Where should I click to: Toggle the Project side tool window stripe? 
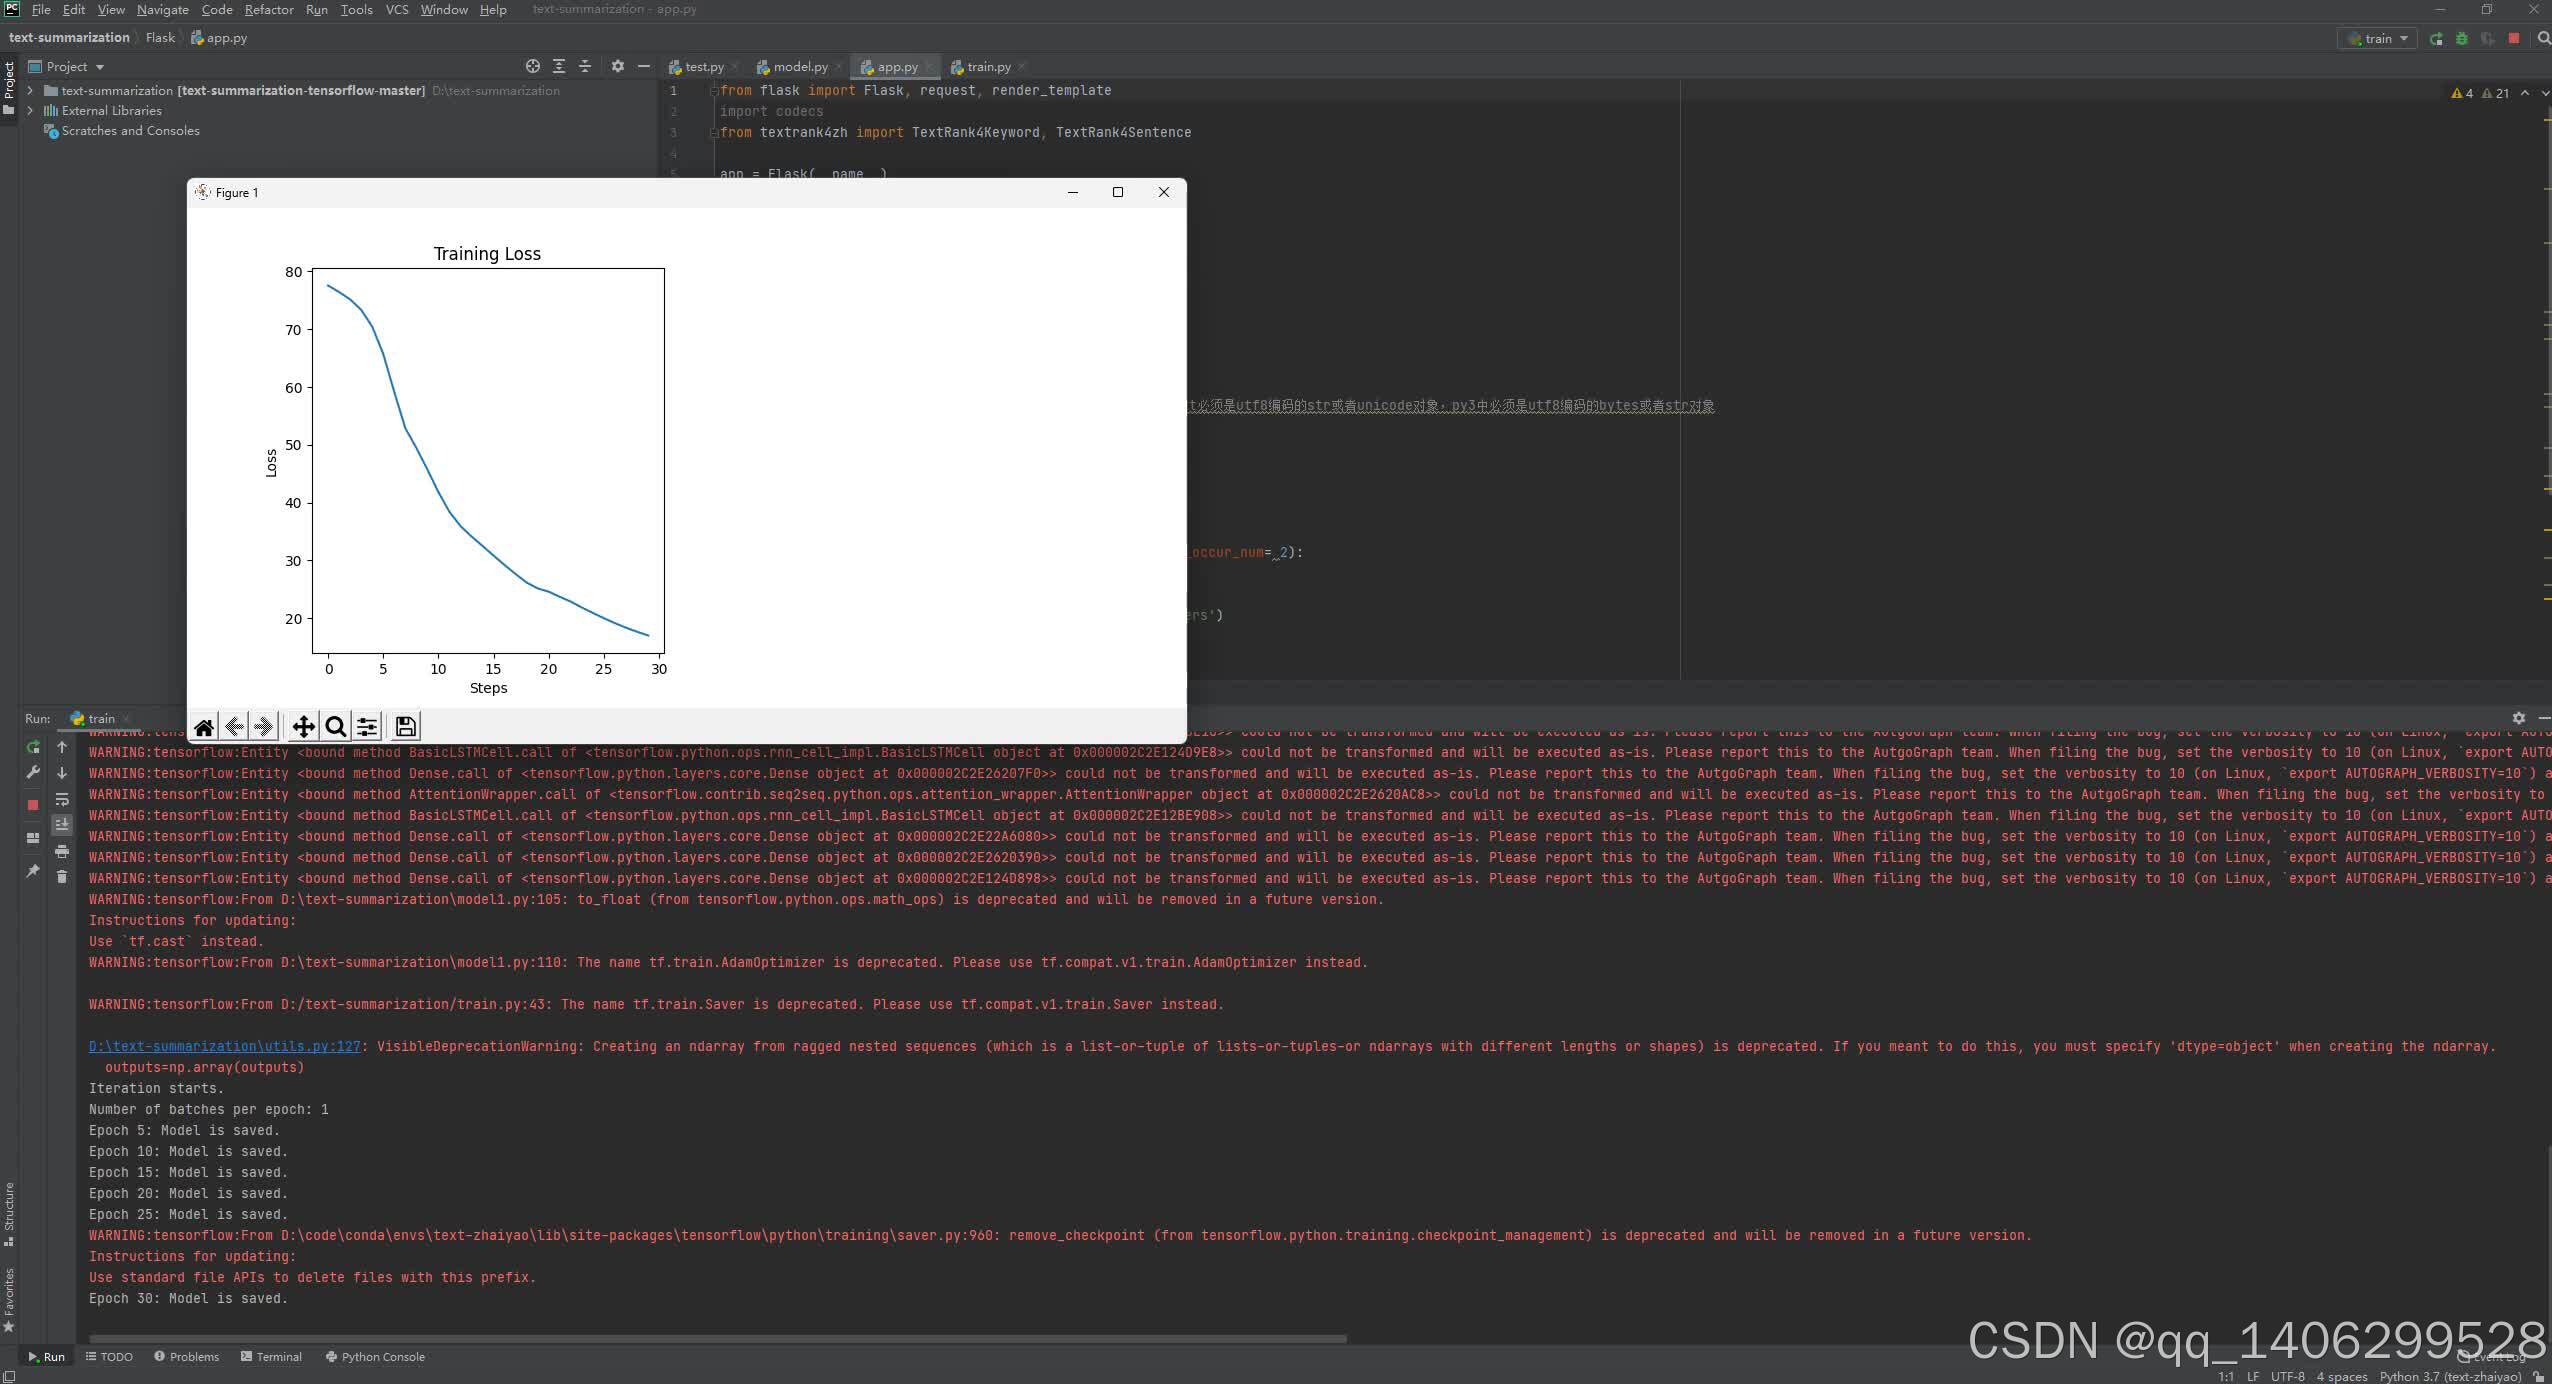click(9, 88)
